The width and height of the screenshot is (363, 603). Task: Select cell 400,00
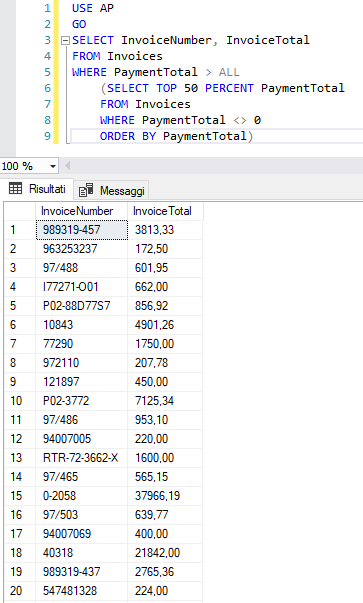coord(165,534)
